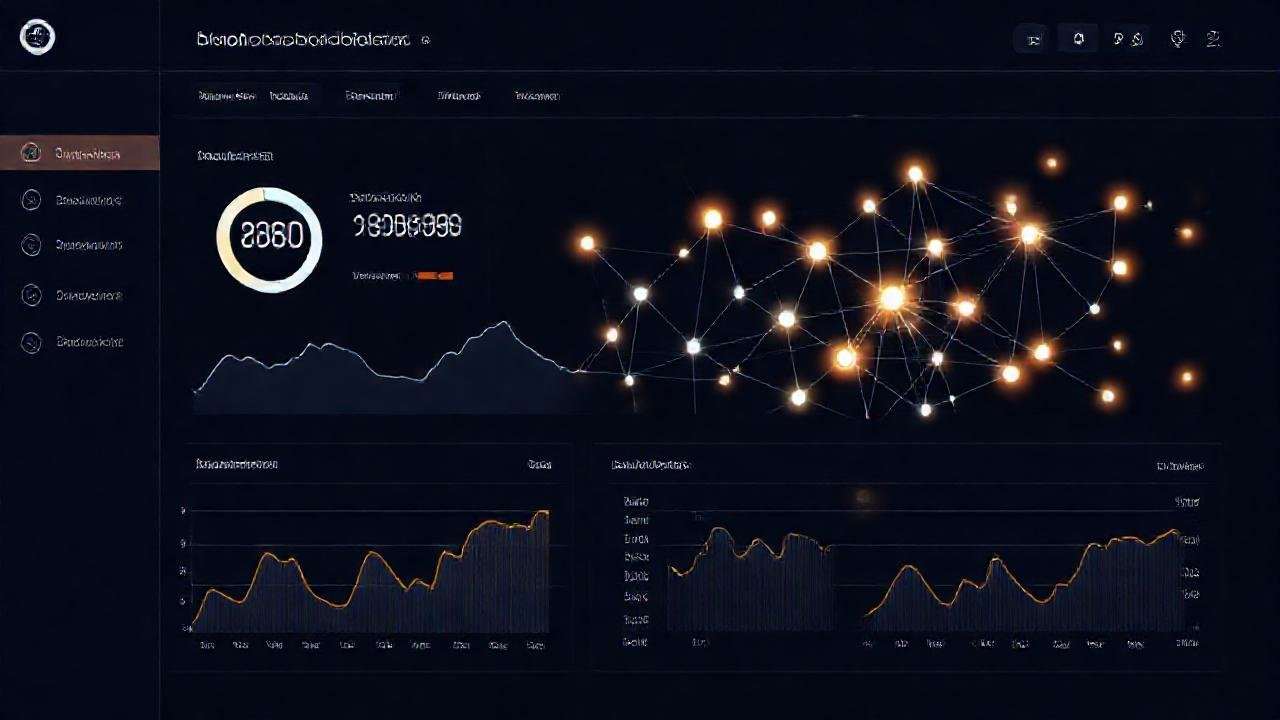Click the fourth icon in the top-right toolbar

point(1178,40)
